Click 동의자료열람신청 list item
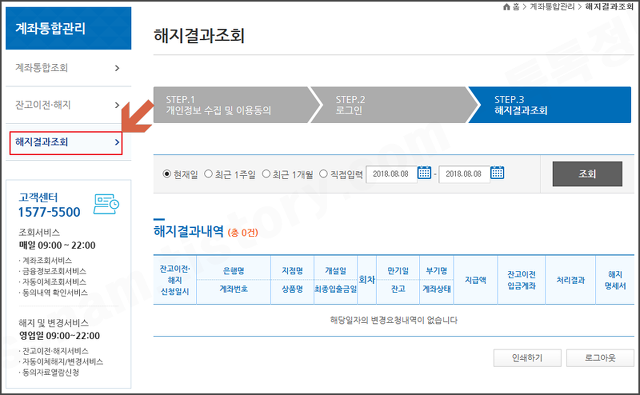This screenshot has width=640, height=395. 51,372
